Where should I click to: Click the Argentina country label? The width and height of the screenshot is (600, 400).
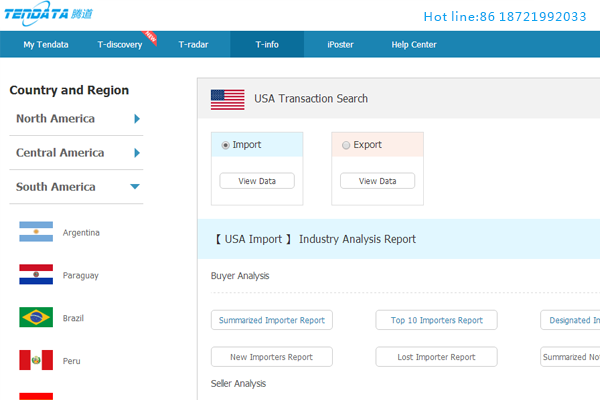[81, 233]
